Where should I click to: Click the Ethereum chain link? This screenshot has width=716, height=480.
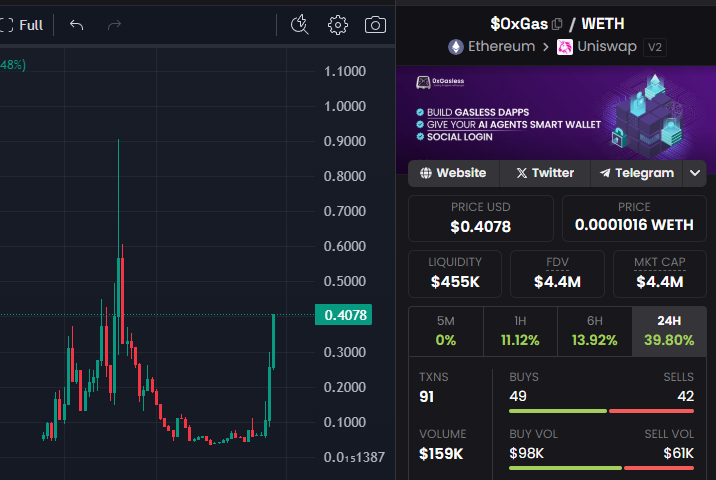[x=501, y=47]
